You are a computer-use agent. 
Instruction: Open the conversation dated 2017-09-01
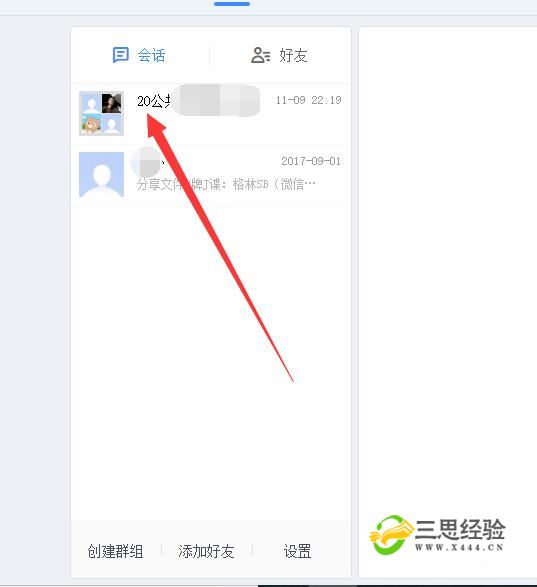pyautogui.click(x=211, y=175)
